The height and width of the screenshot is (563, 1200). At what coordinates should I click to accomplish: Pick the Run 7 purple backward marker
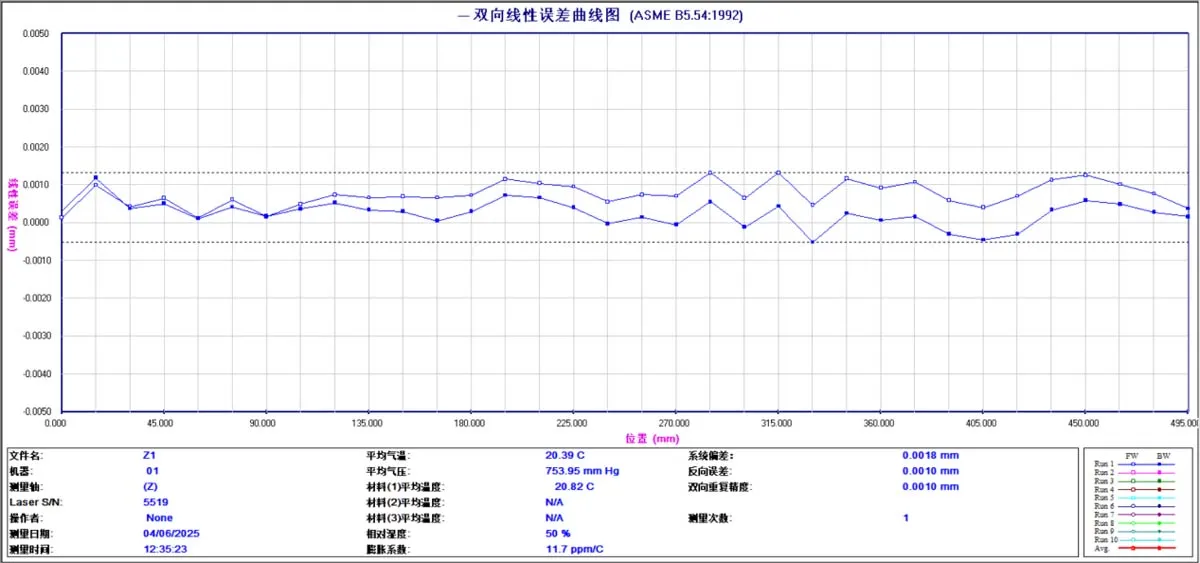(1159, 515)
